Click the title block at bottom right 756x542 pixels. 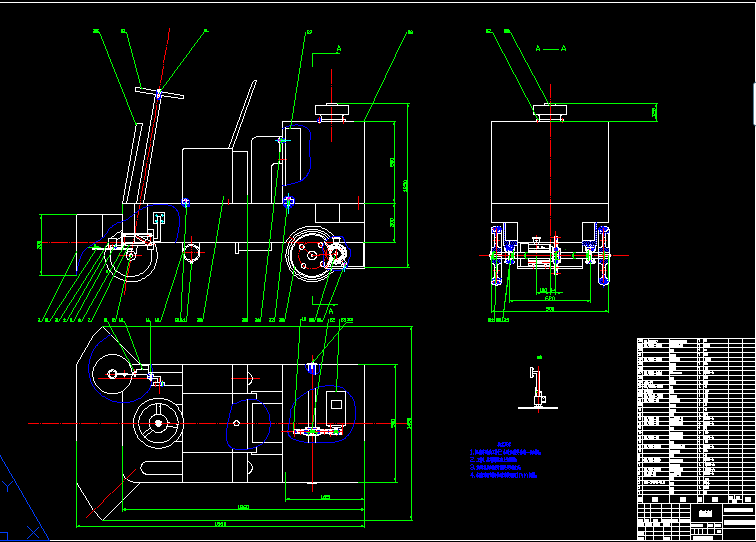click(x=695, y=516)
